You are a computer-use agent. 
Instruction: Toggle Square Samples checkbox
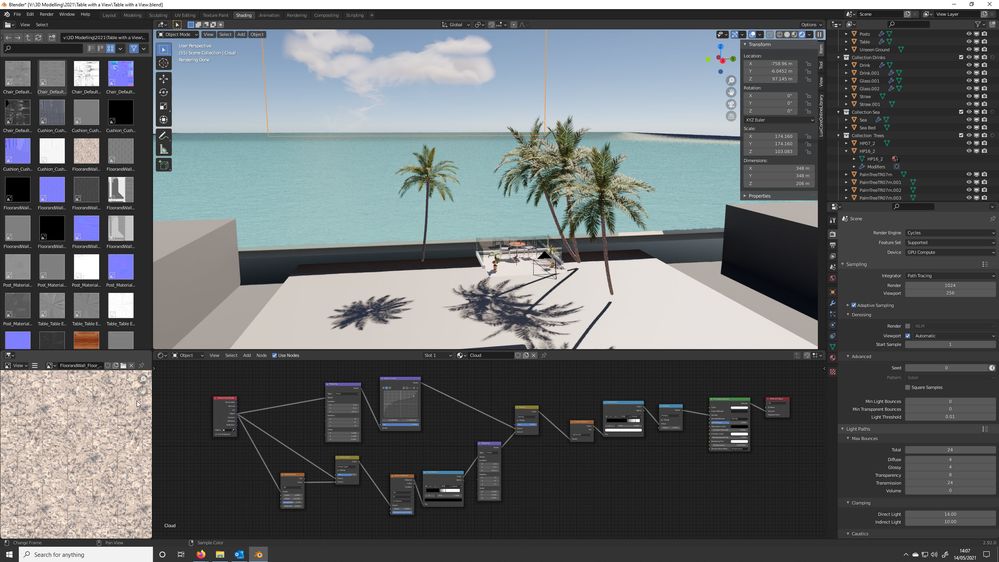[x=908, y=387]
